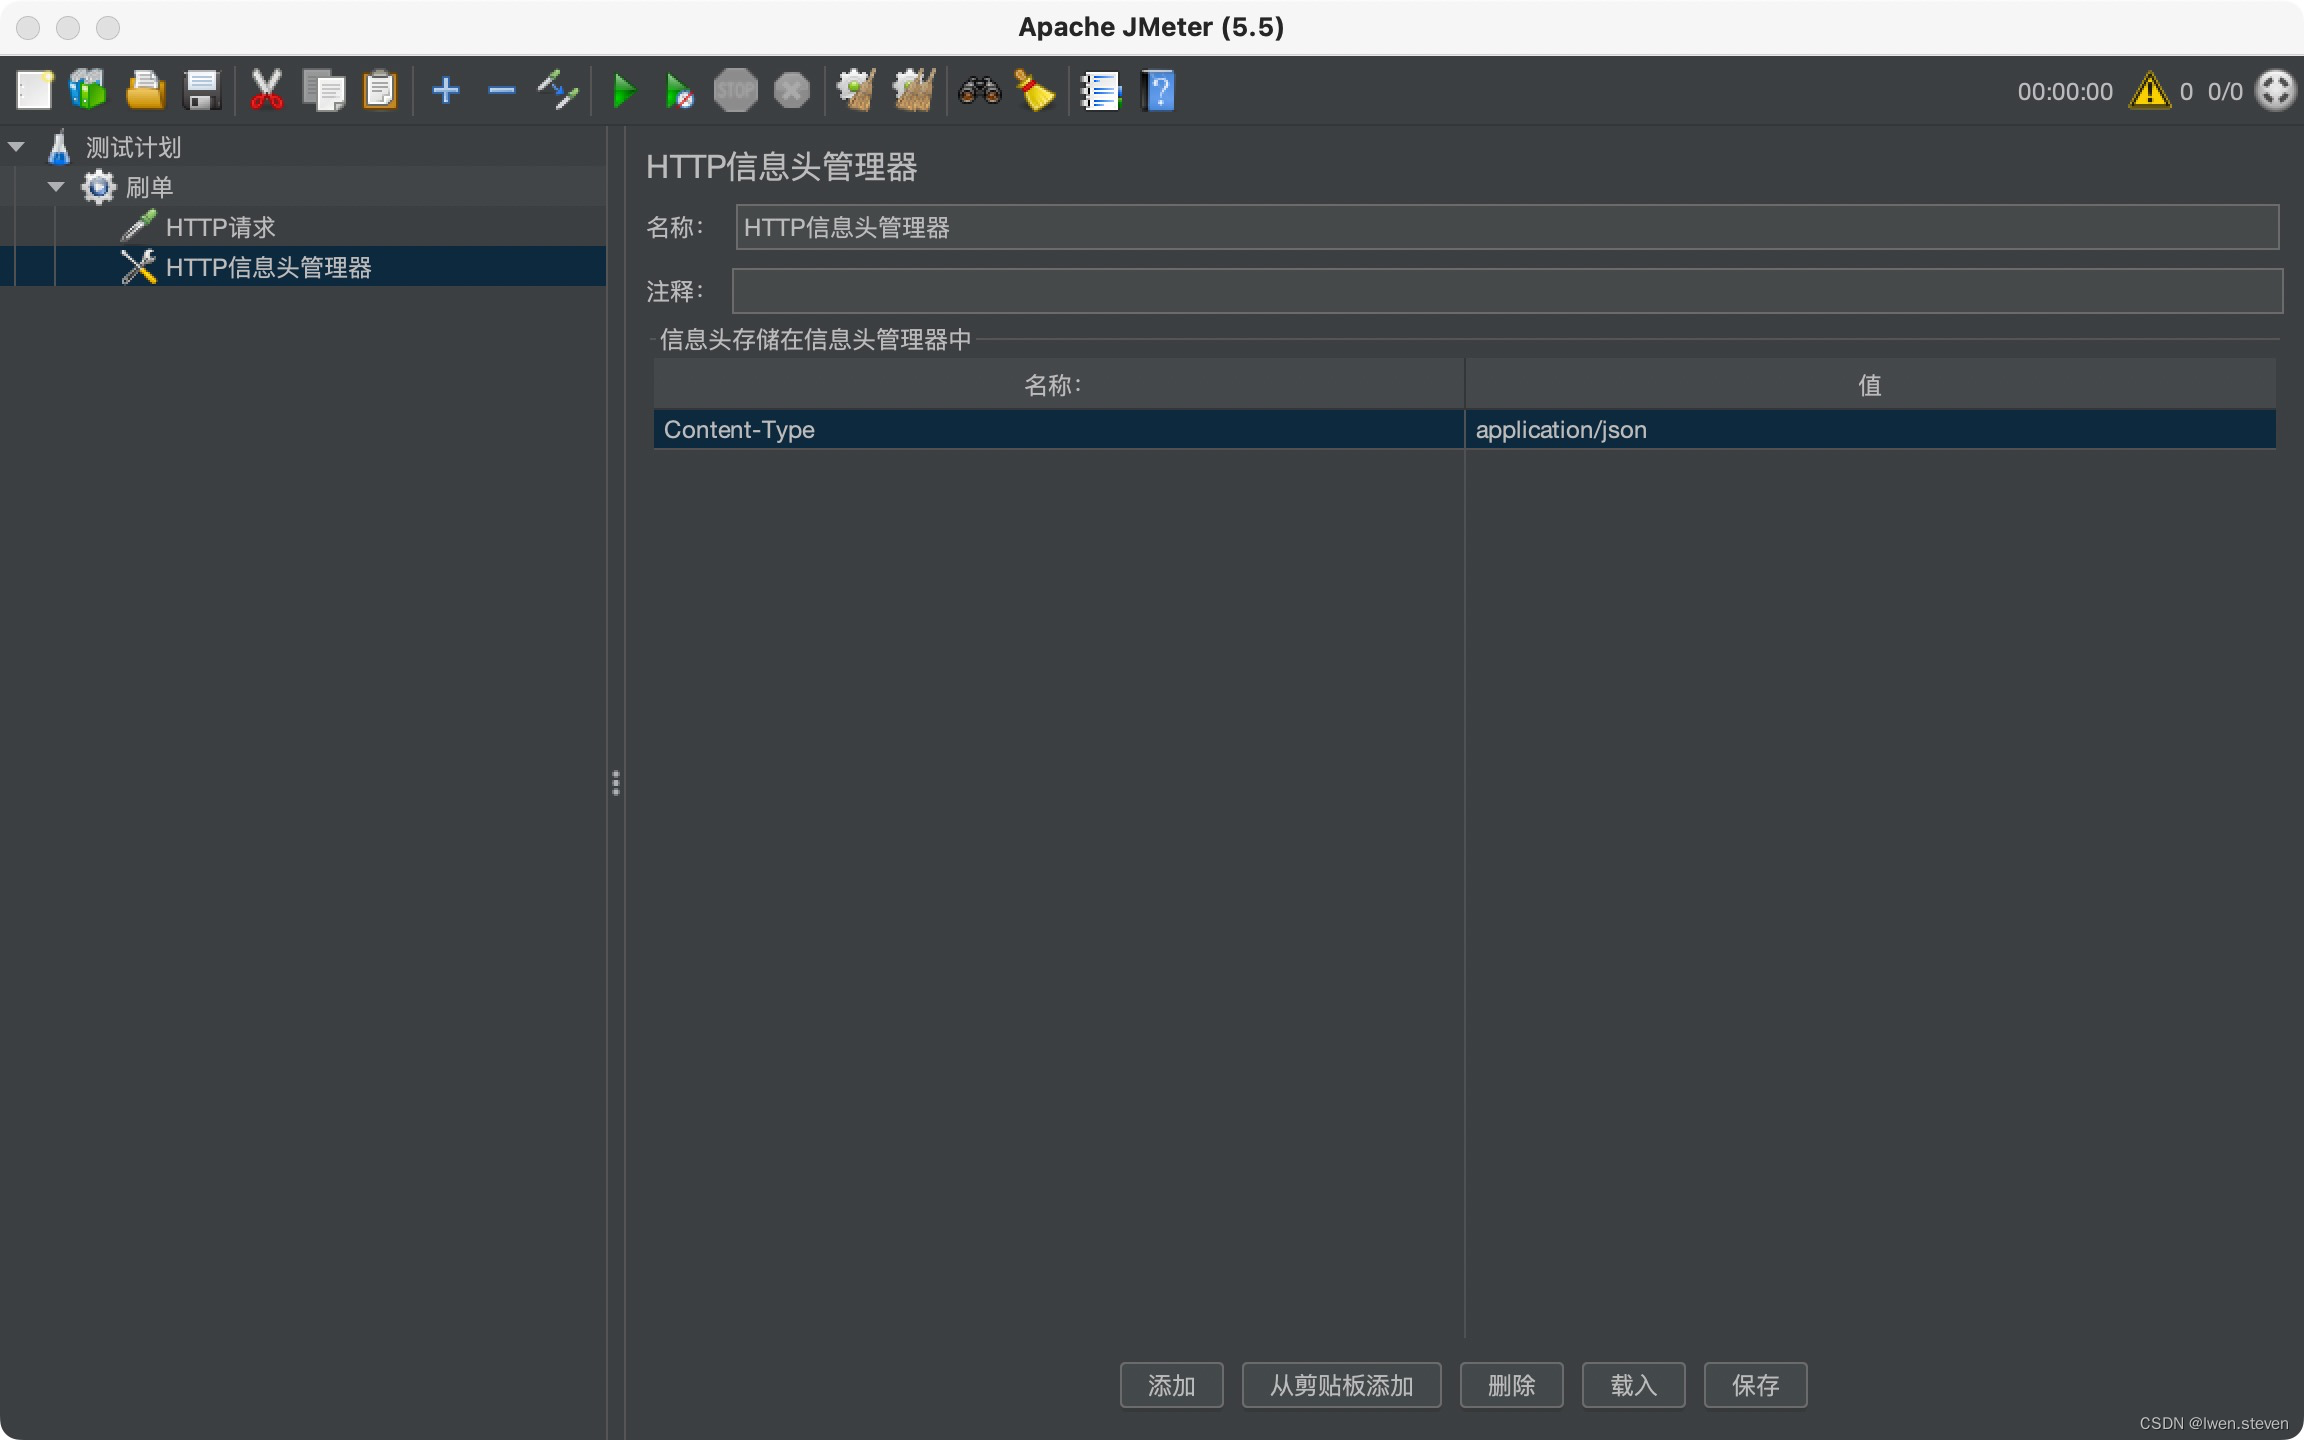
Task: Cut the selected element using scissors icon
Action: (x=266, y=91)
